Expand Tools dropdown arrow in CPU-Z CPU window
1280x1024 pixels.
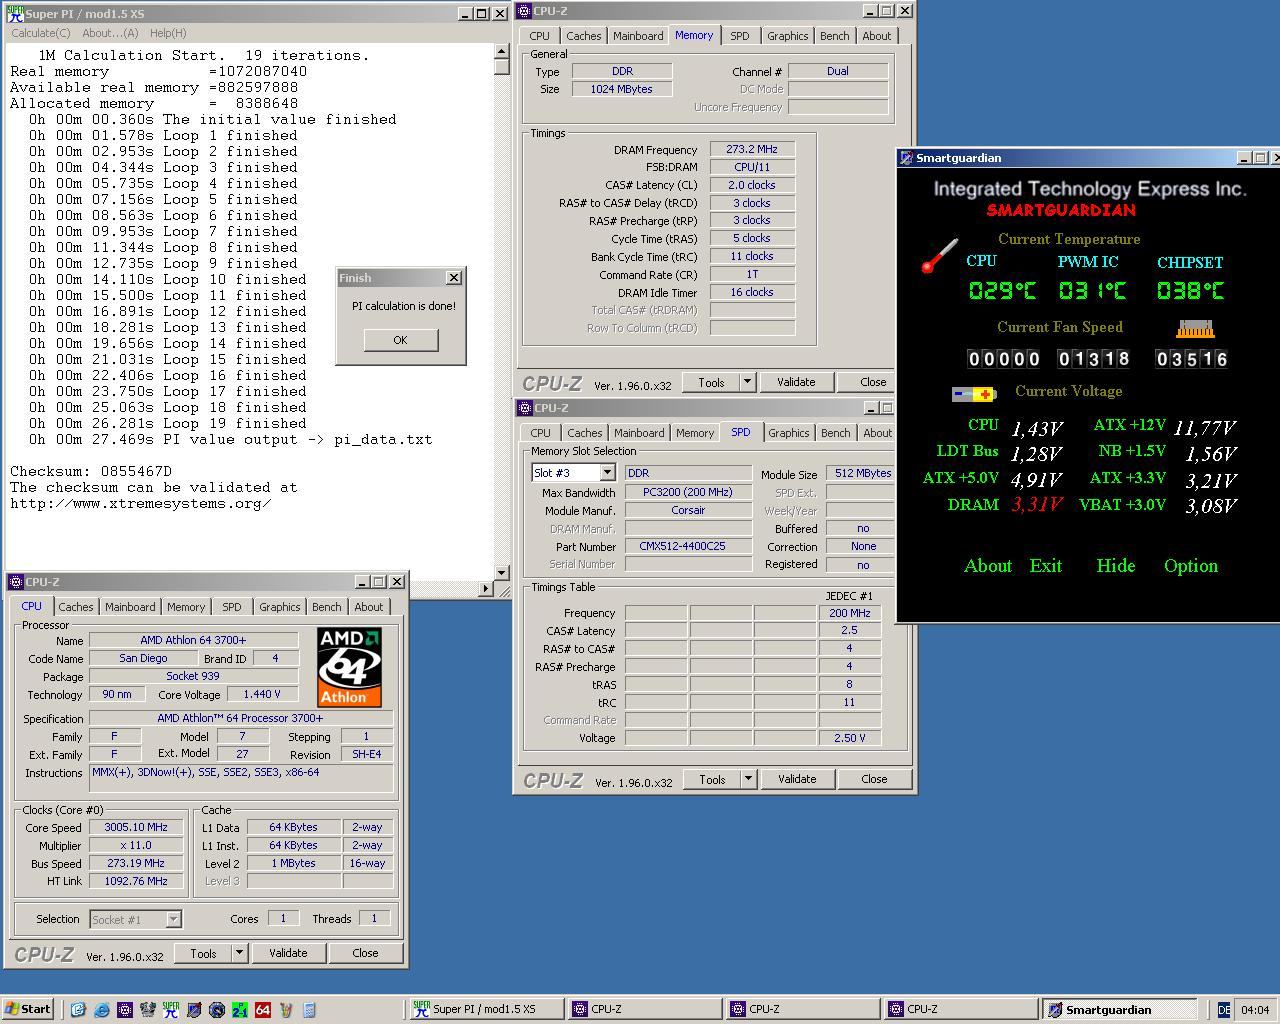(239, 953)
